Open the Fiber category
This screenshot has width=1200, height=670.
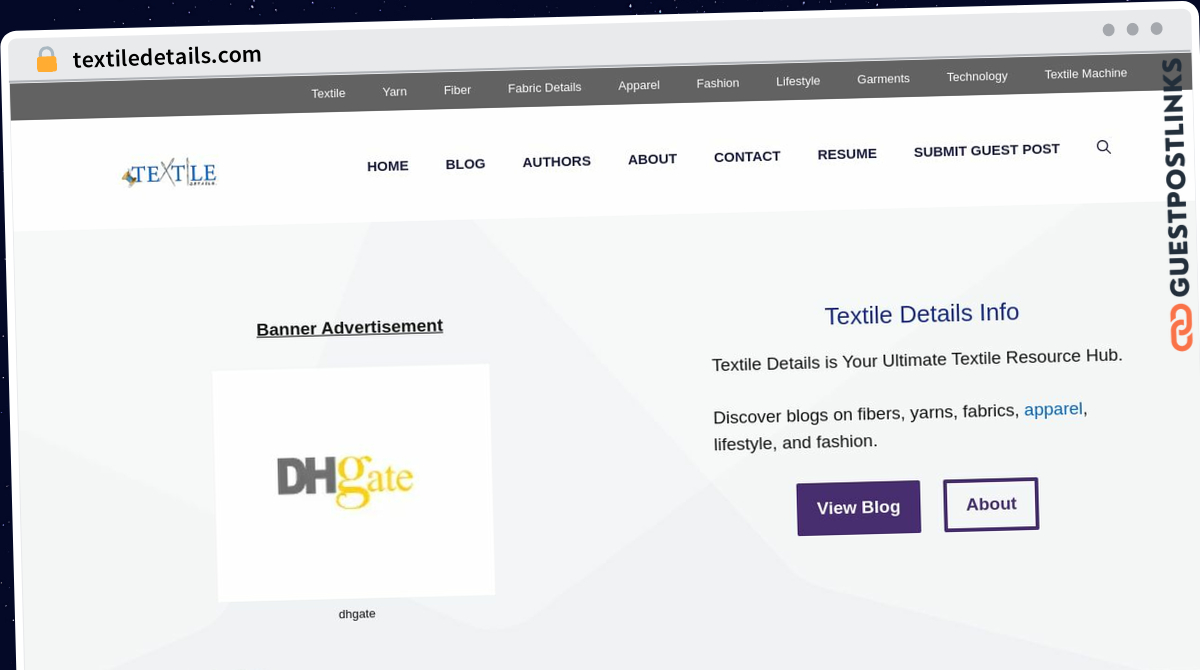(457, 90)
